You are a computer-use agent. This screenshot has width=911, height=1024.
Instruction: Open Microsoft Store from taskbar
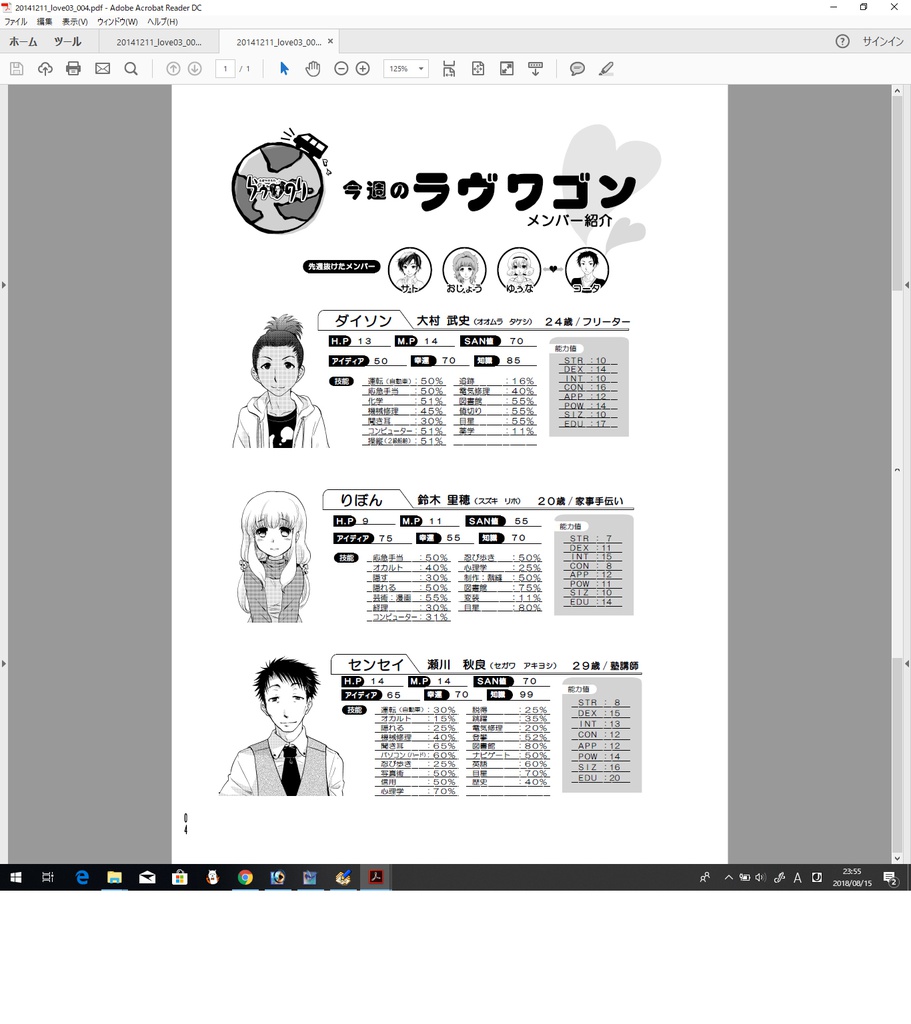coord(180,878)
